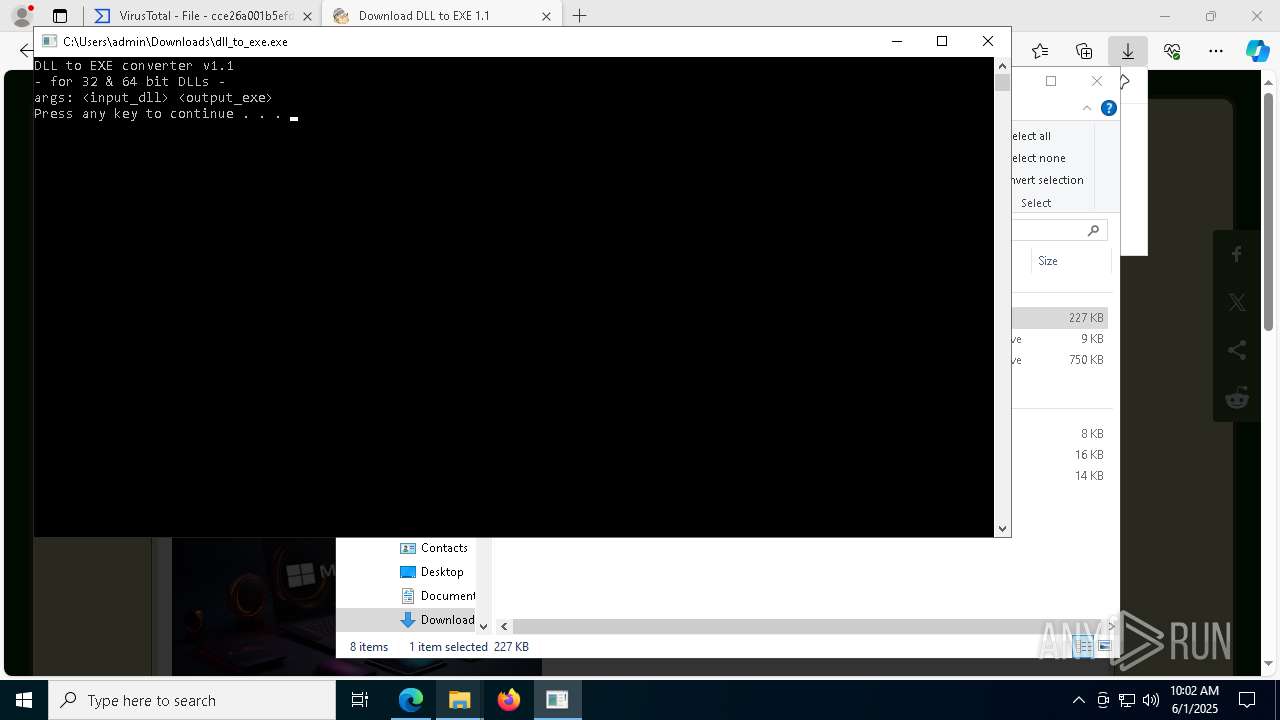The image size is (1280, 720).
Task: Share page on Reddit
Action: [x=1237, y=397]
